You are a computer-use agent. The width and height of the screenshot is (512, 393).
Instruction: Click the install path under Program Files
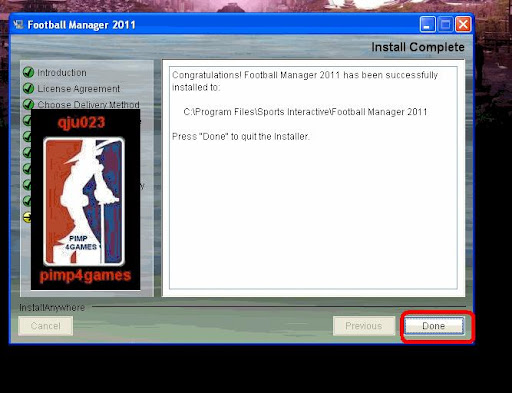point(305,112)
